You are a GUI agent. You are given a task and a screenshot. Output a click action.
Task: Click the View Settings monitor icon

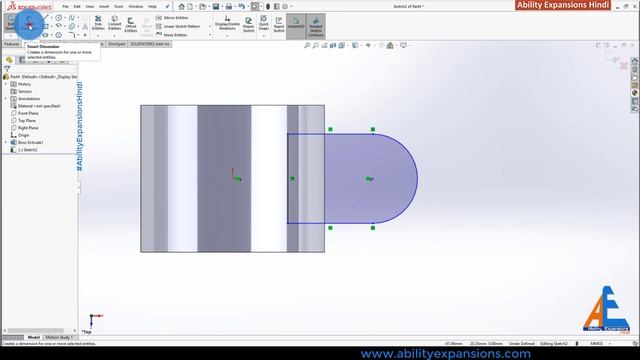[x=403, y=45]
